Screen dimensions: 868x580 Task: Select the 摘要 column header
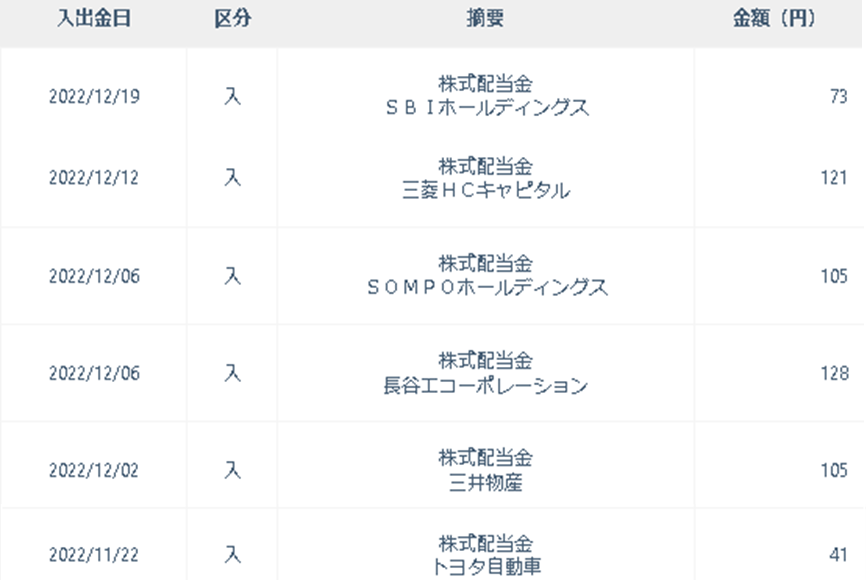point(485,19)
